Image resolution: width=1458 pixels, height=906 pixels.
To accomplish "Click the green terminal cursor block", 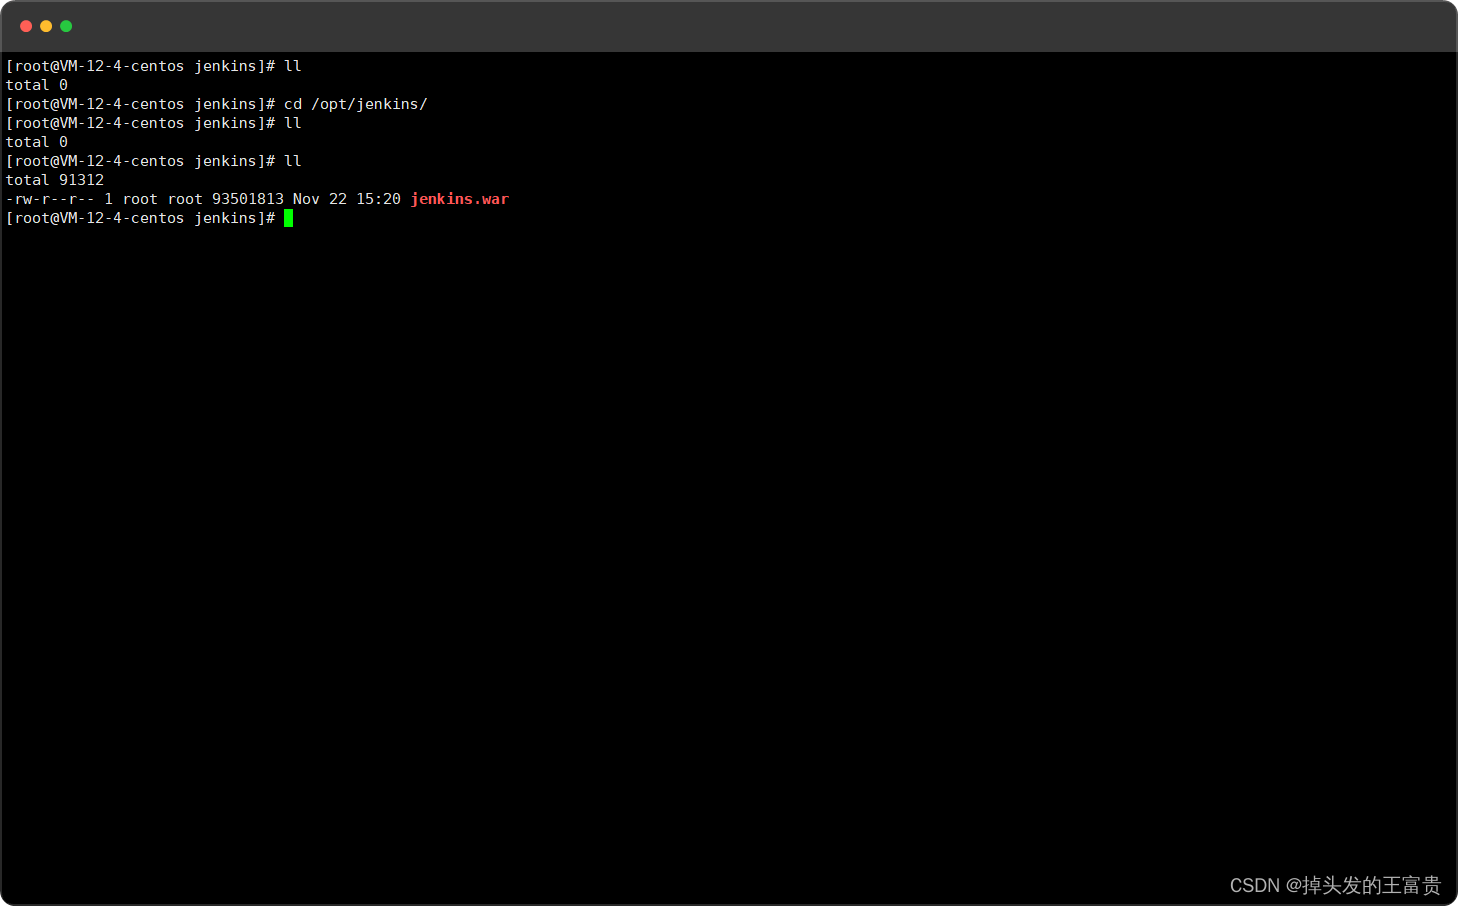I will coord(289,218).
